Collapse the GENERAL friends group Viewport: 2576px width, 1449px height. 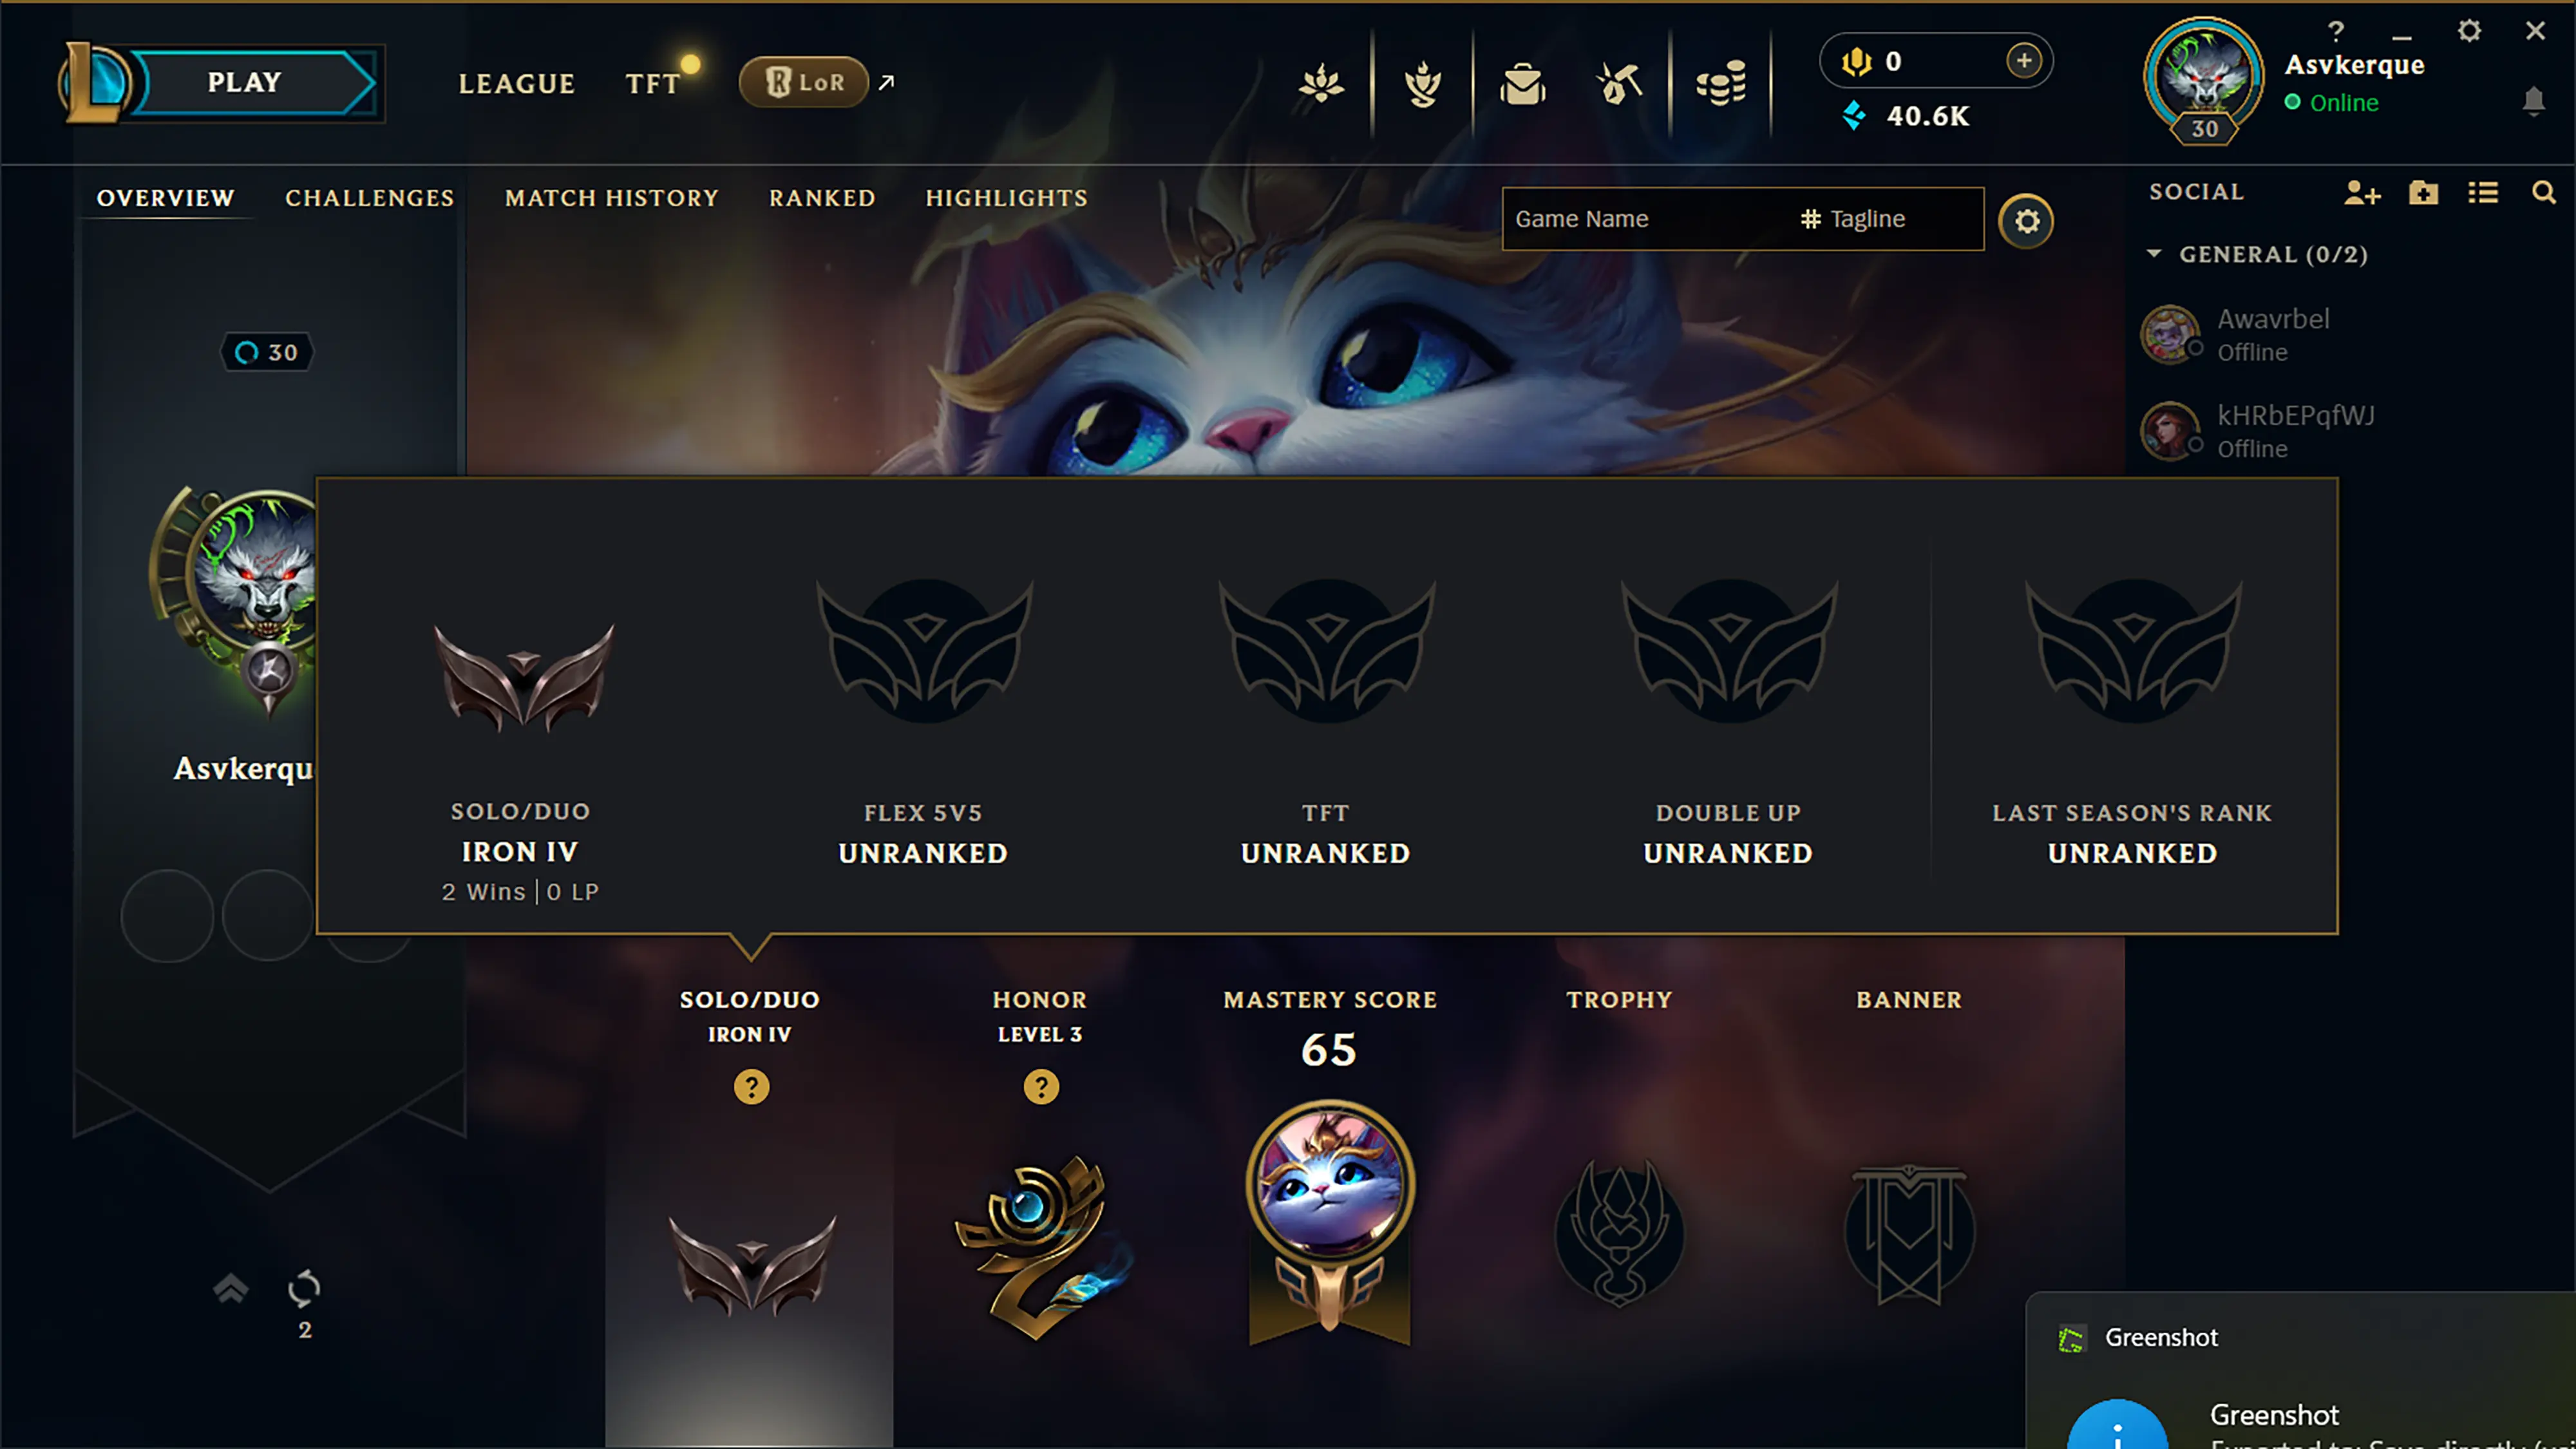point(2155,254)
